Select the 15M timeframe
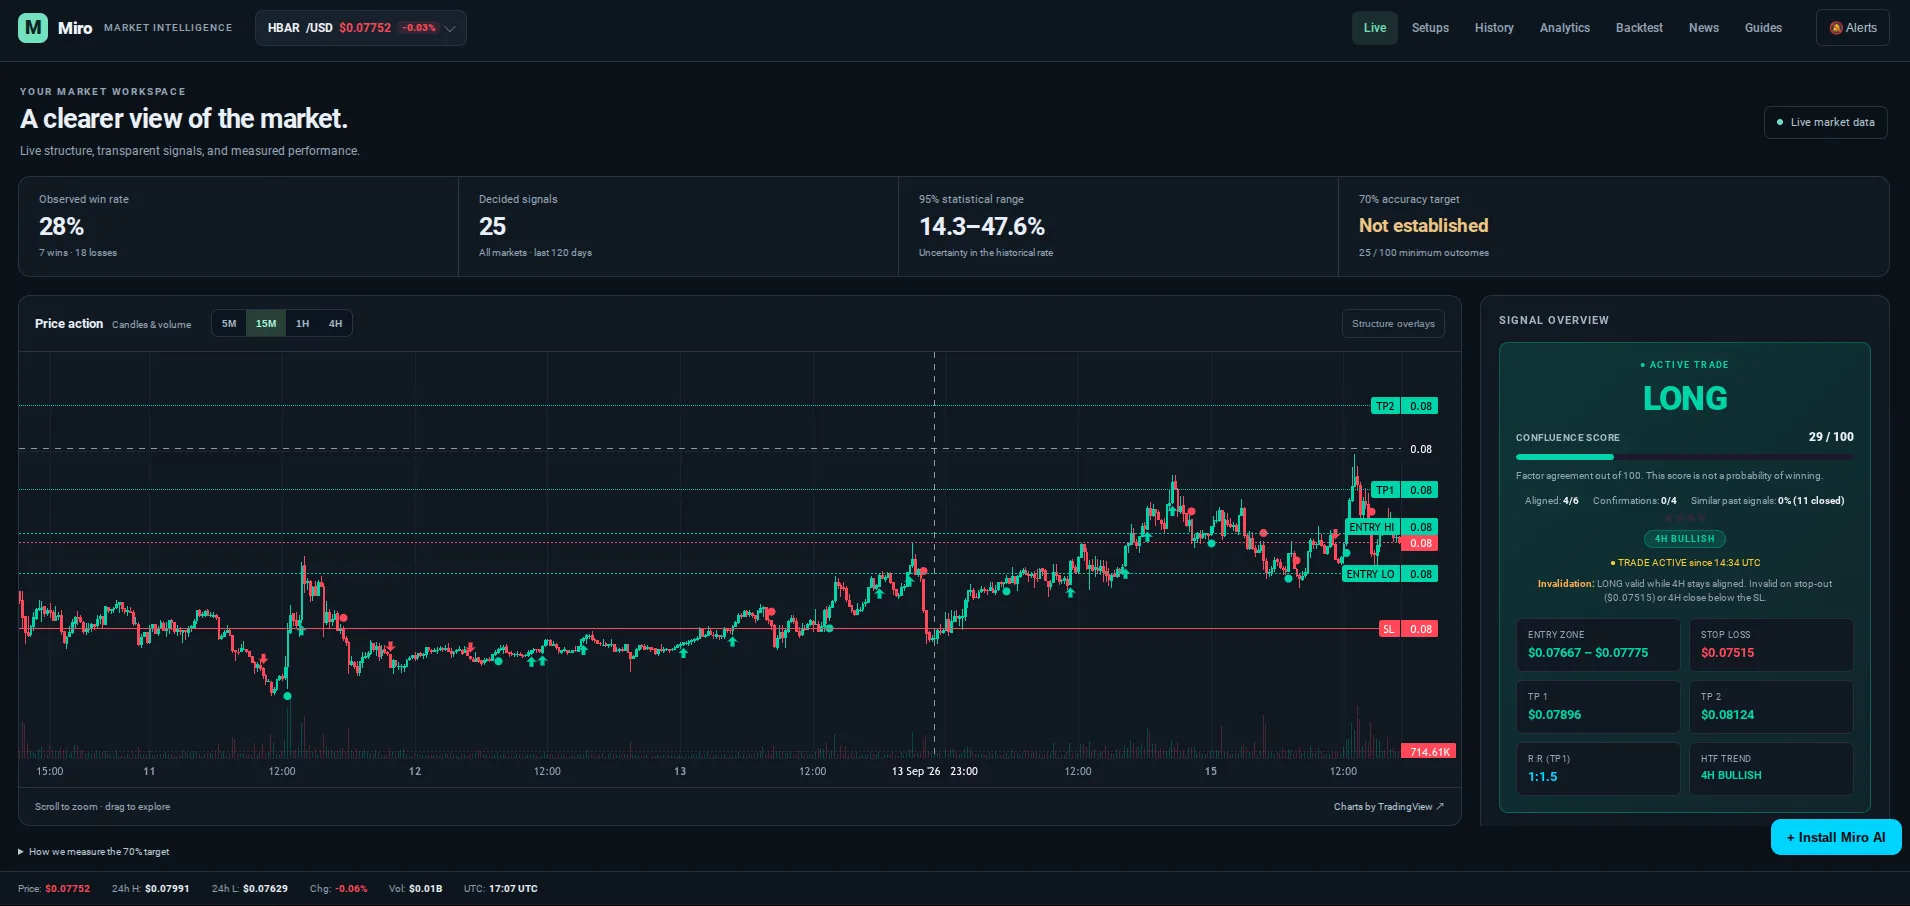 (266, 323)
